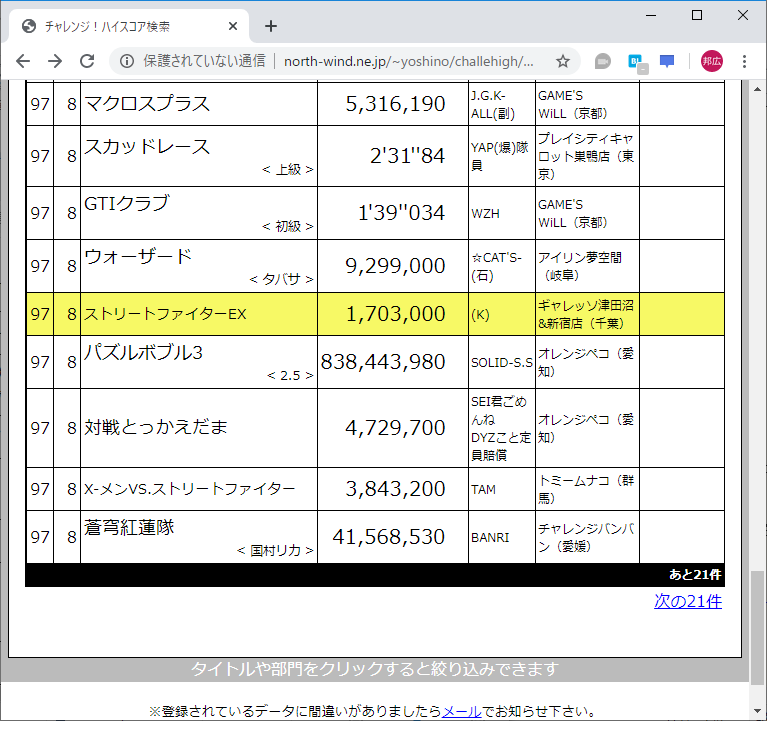Screen dimensions: 780x736
Task: Click the 次の21件 link
Action: coord(687,601)
